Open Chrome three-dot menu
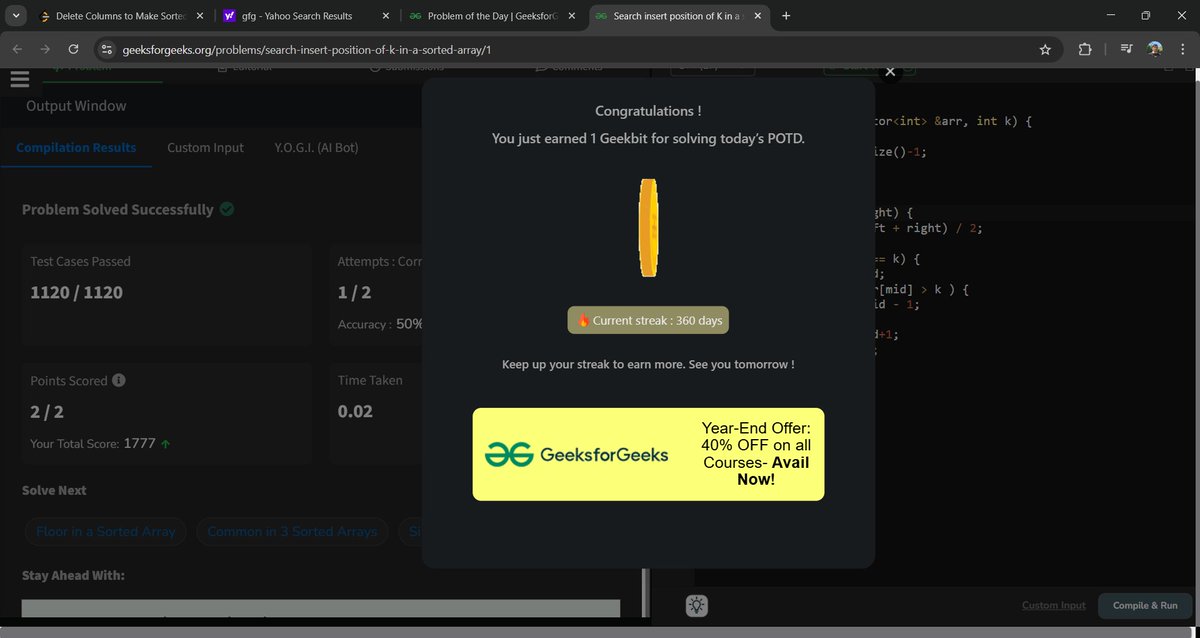Image resolution: width=1200 pixels, height=638 pixels. tap(1182, 49)
